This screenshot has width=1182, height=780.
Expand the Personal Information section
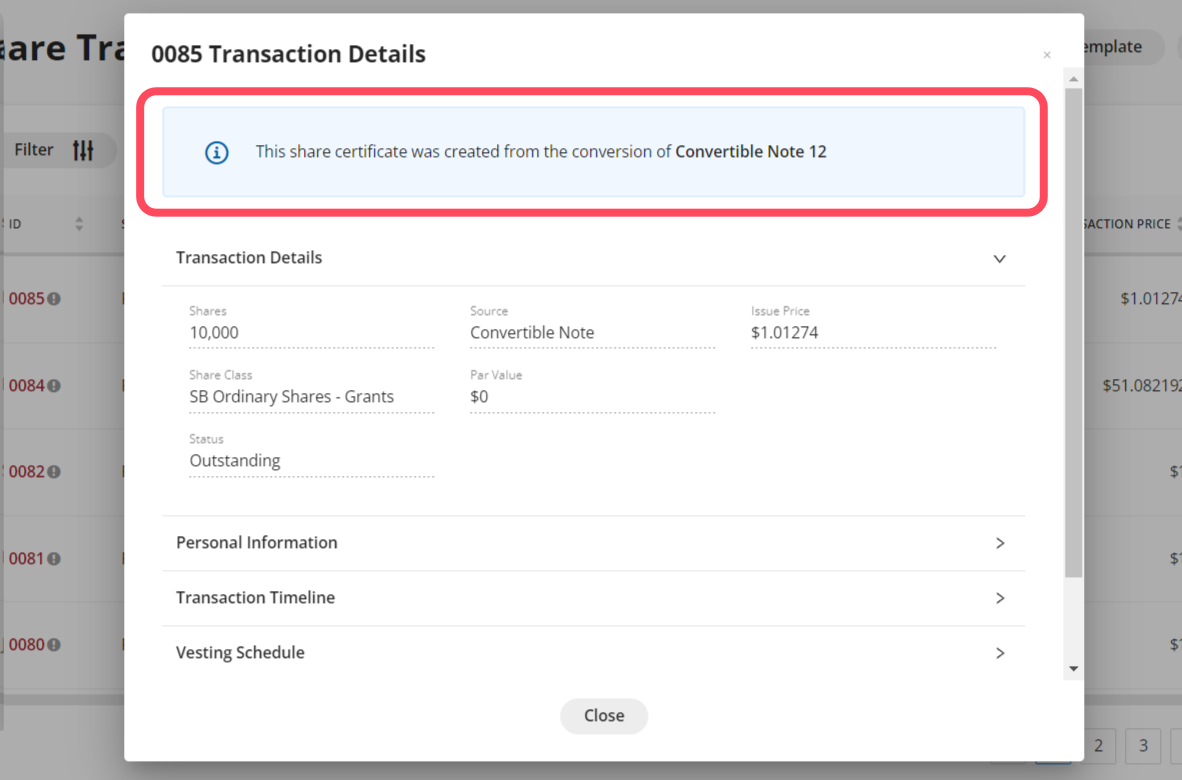[999, 543]
